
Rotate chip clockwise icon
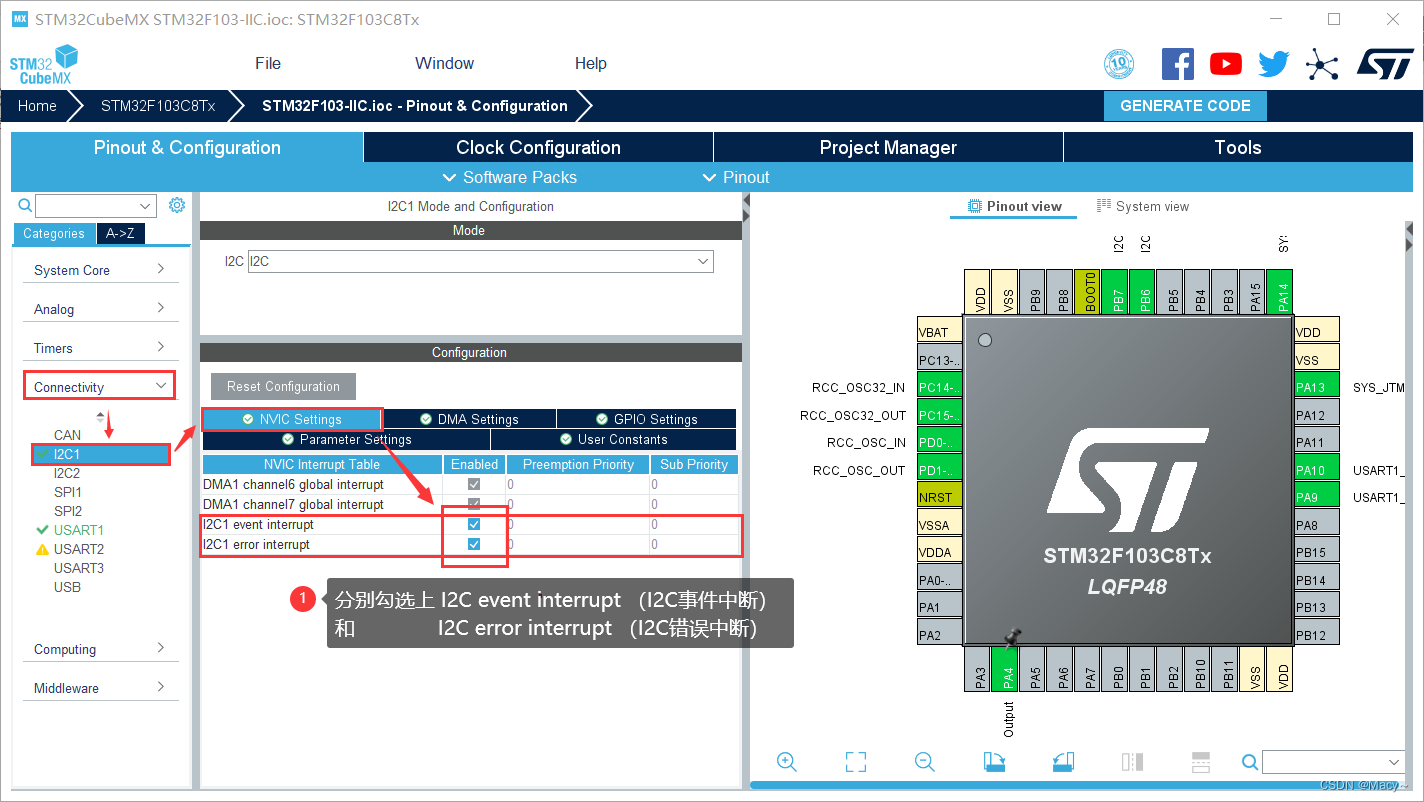pyautogui.click(x=994, y=762)
